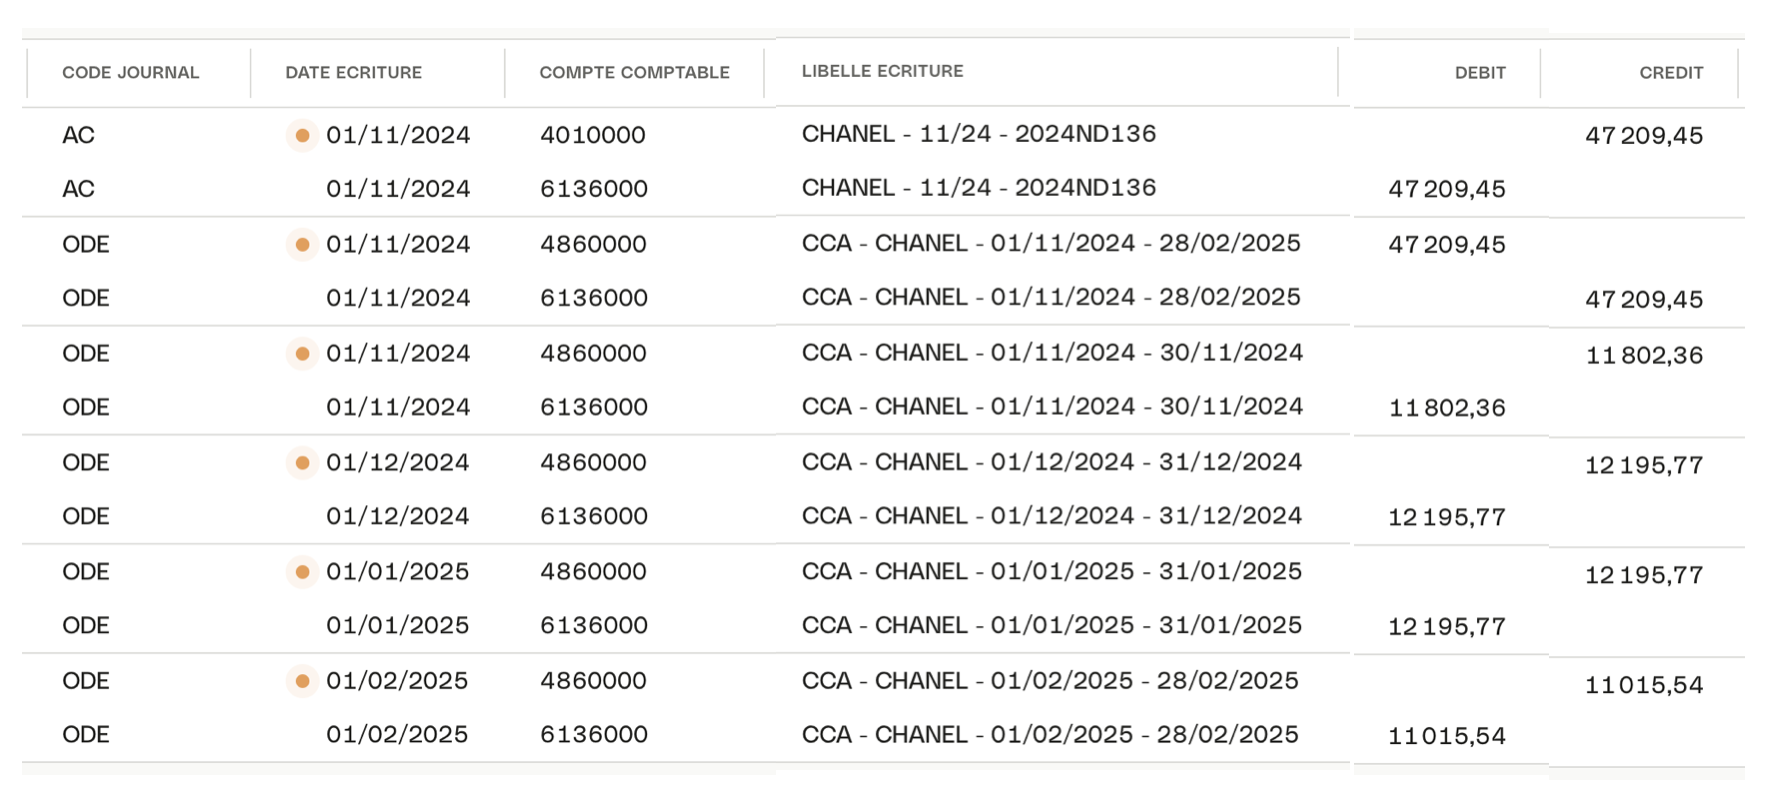Click the DATE ECRITURE column header
Viewport: 1780px width, 802px height.
(x=353, y=73)
